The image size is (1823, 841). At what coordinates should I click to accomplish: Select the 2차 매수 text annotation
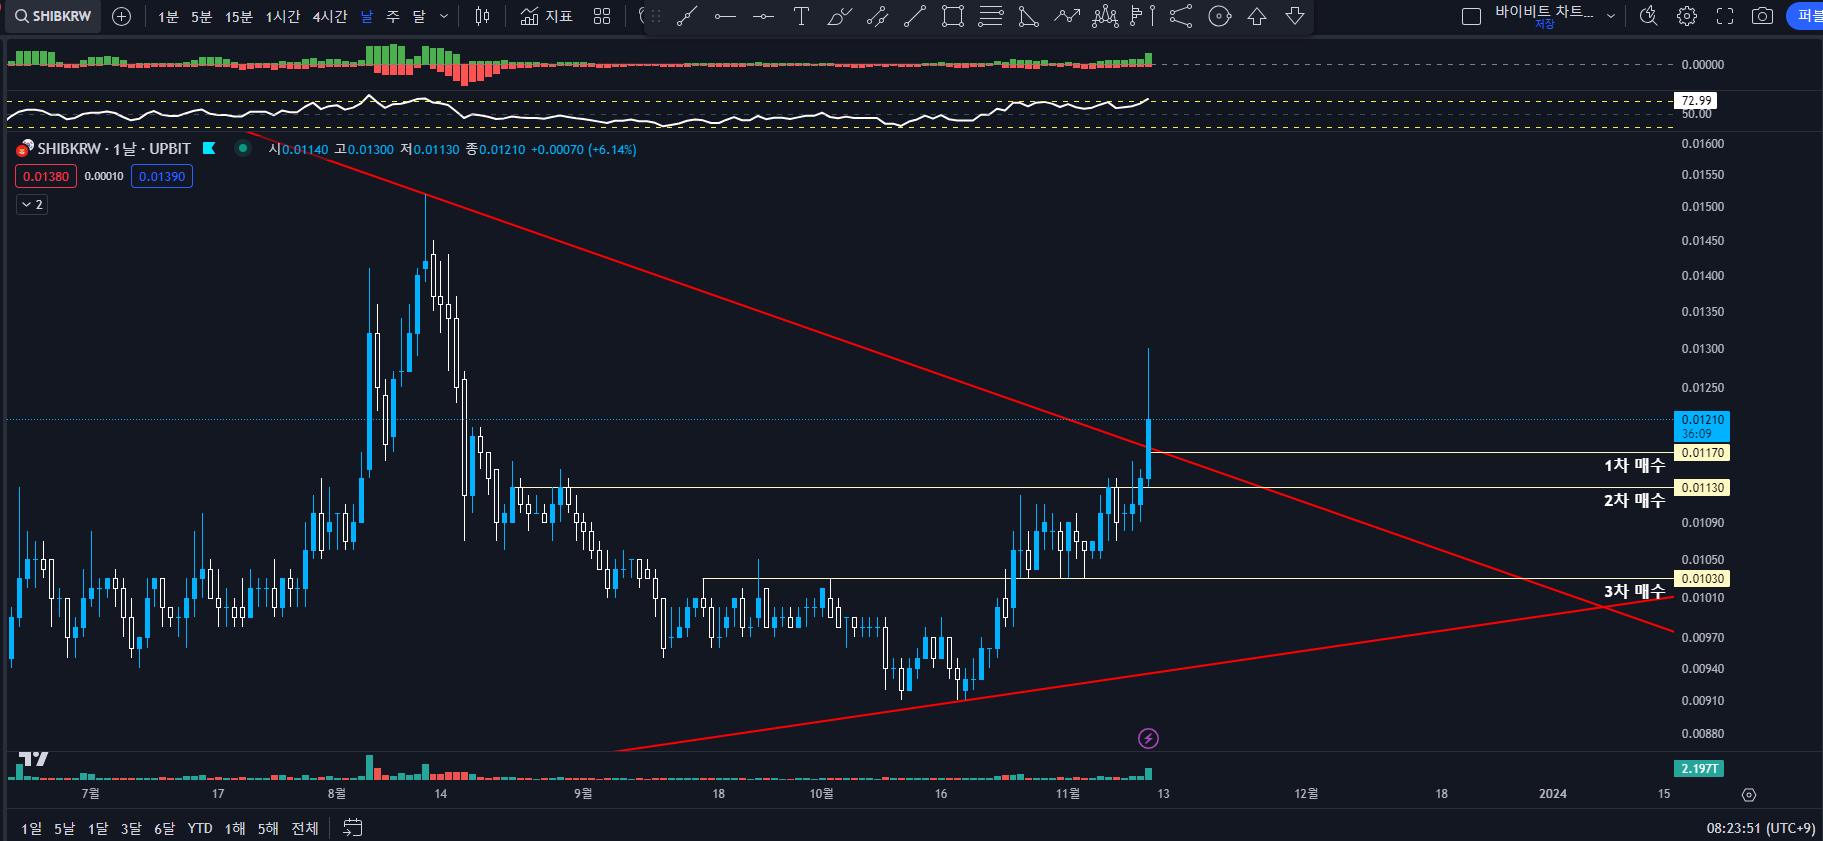(x=1634, y=500)
